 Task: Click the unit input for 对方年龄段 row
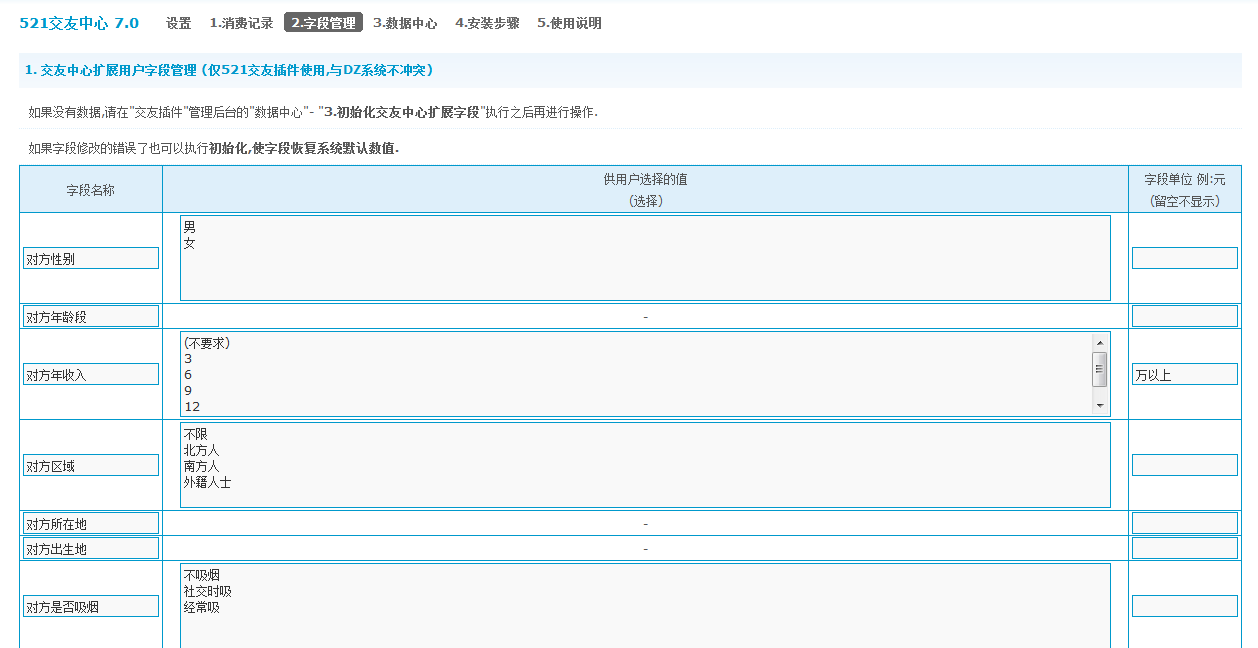(1185, 316)
